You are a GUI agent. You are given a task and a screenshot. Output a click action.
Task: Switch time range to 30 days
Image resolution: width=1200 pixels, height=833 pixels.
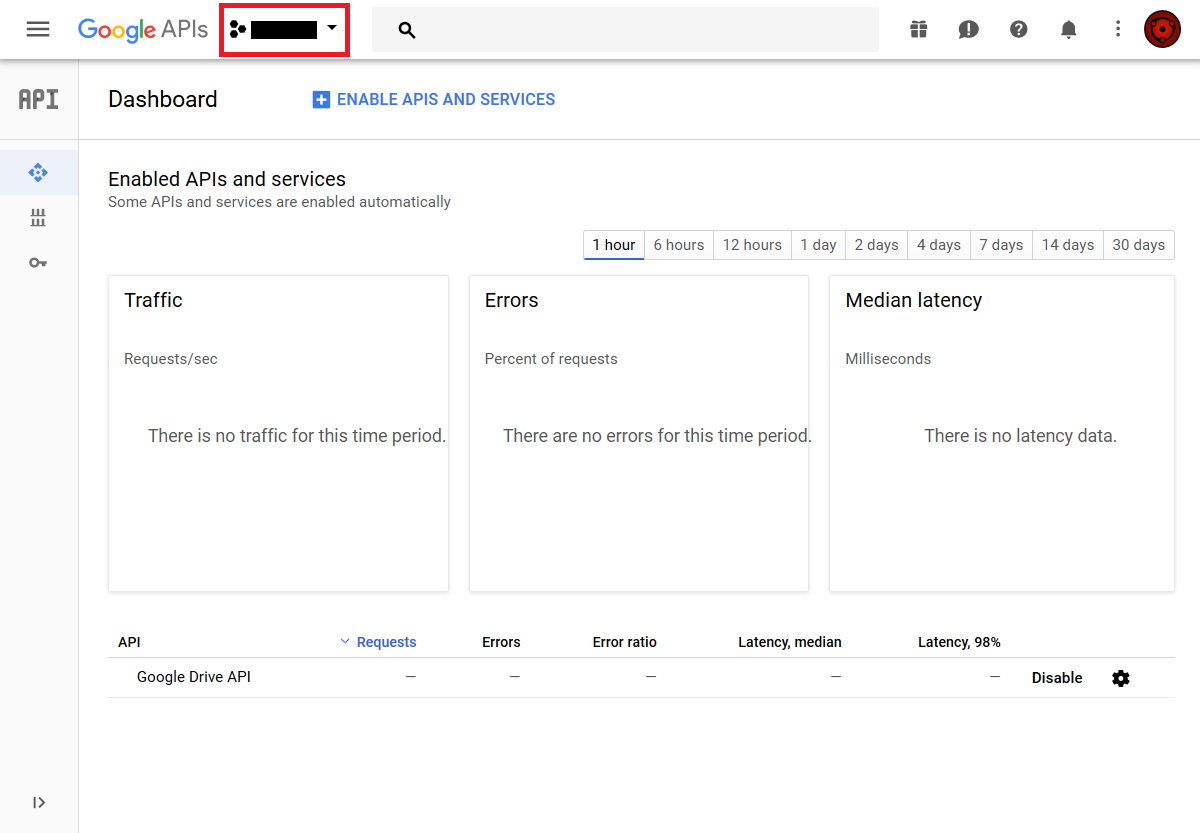point(1138,244)
